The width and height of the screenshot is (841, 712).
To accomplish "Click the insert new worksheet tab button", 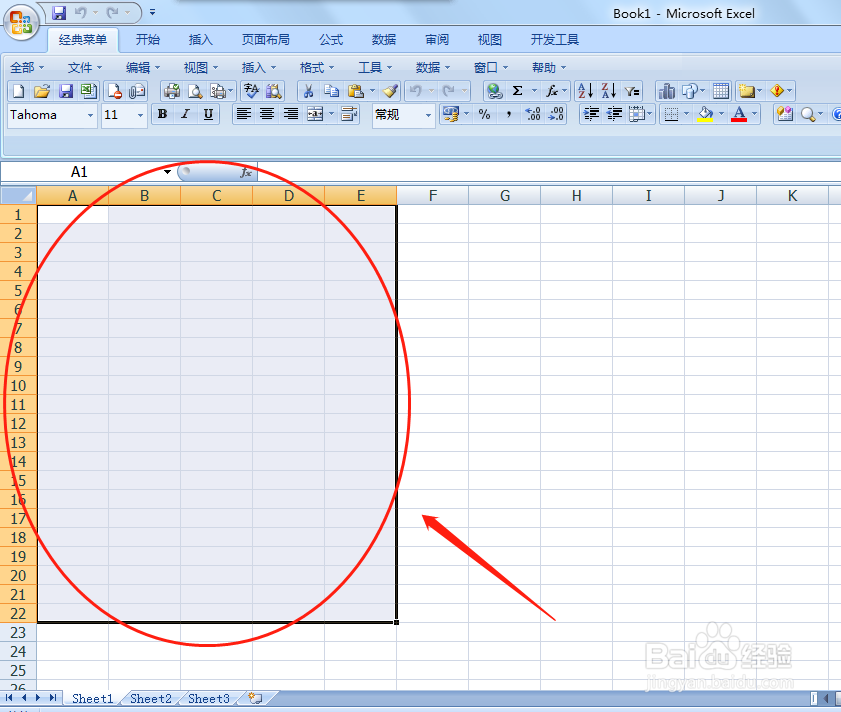I will coord(255,699).
